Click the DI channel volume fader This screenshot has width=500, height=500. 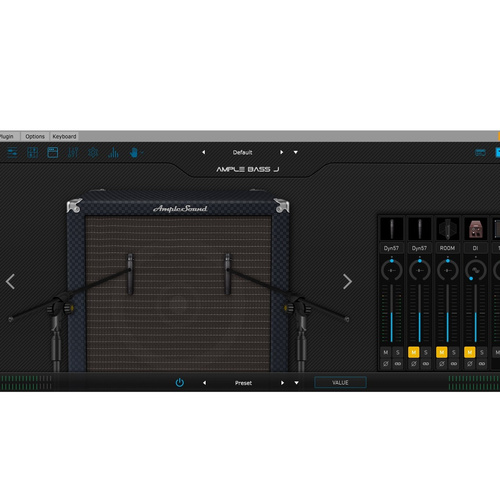click(476, 313)
